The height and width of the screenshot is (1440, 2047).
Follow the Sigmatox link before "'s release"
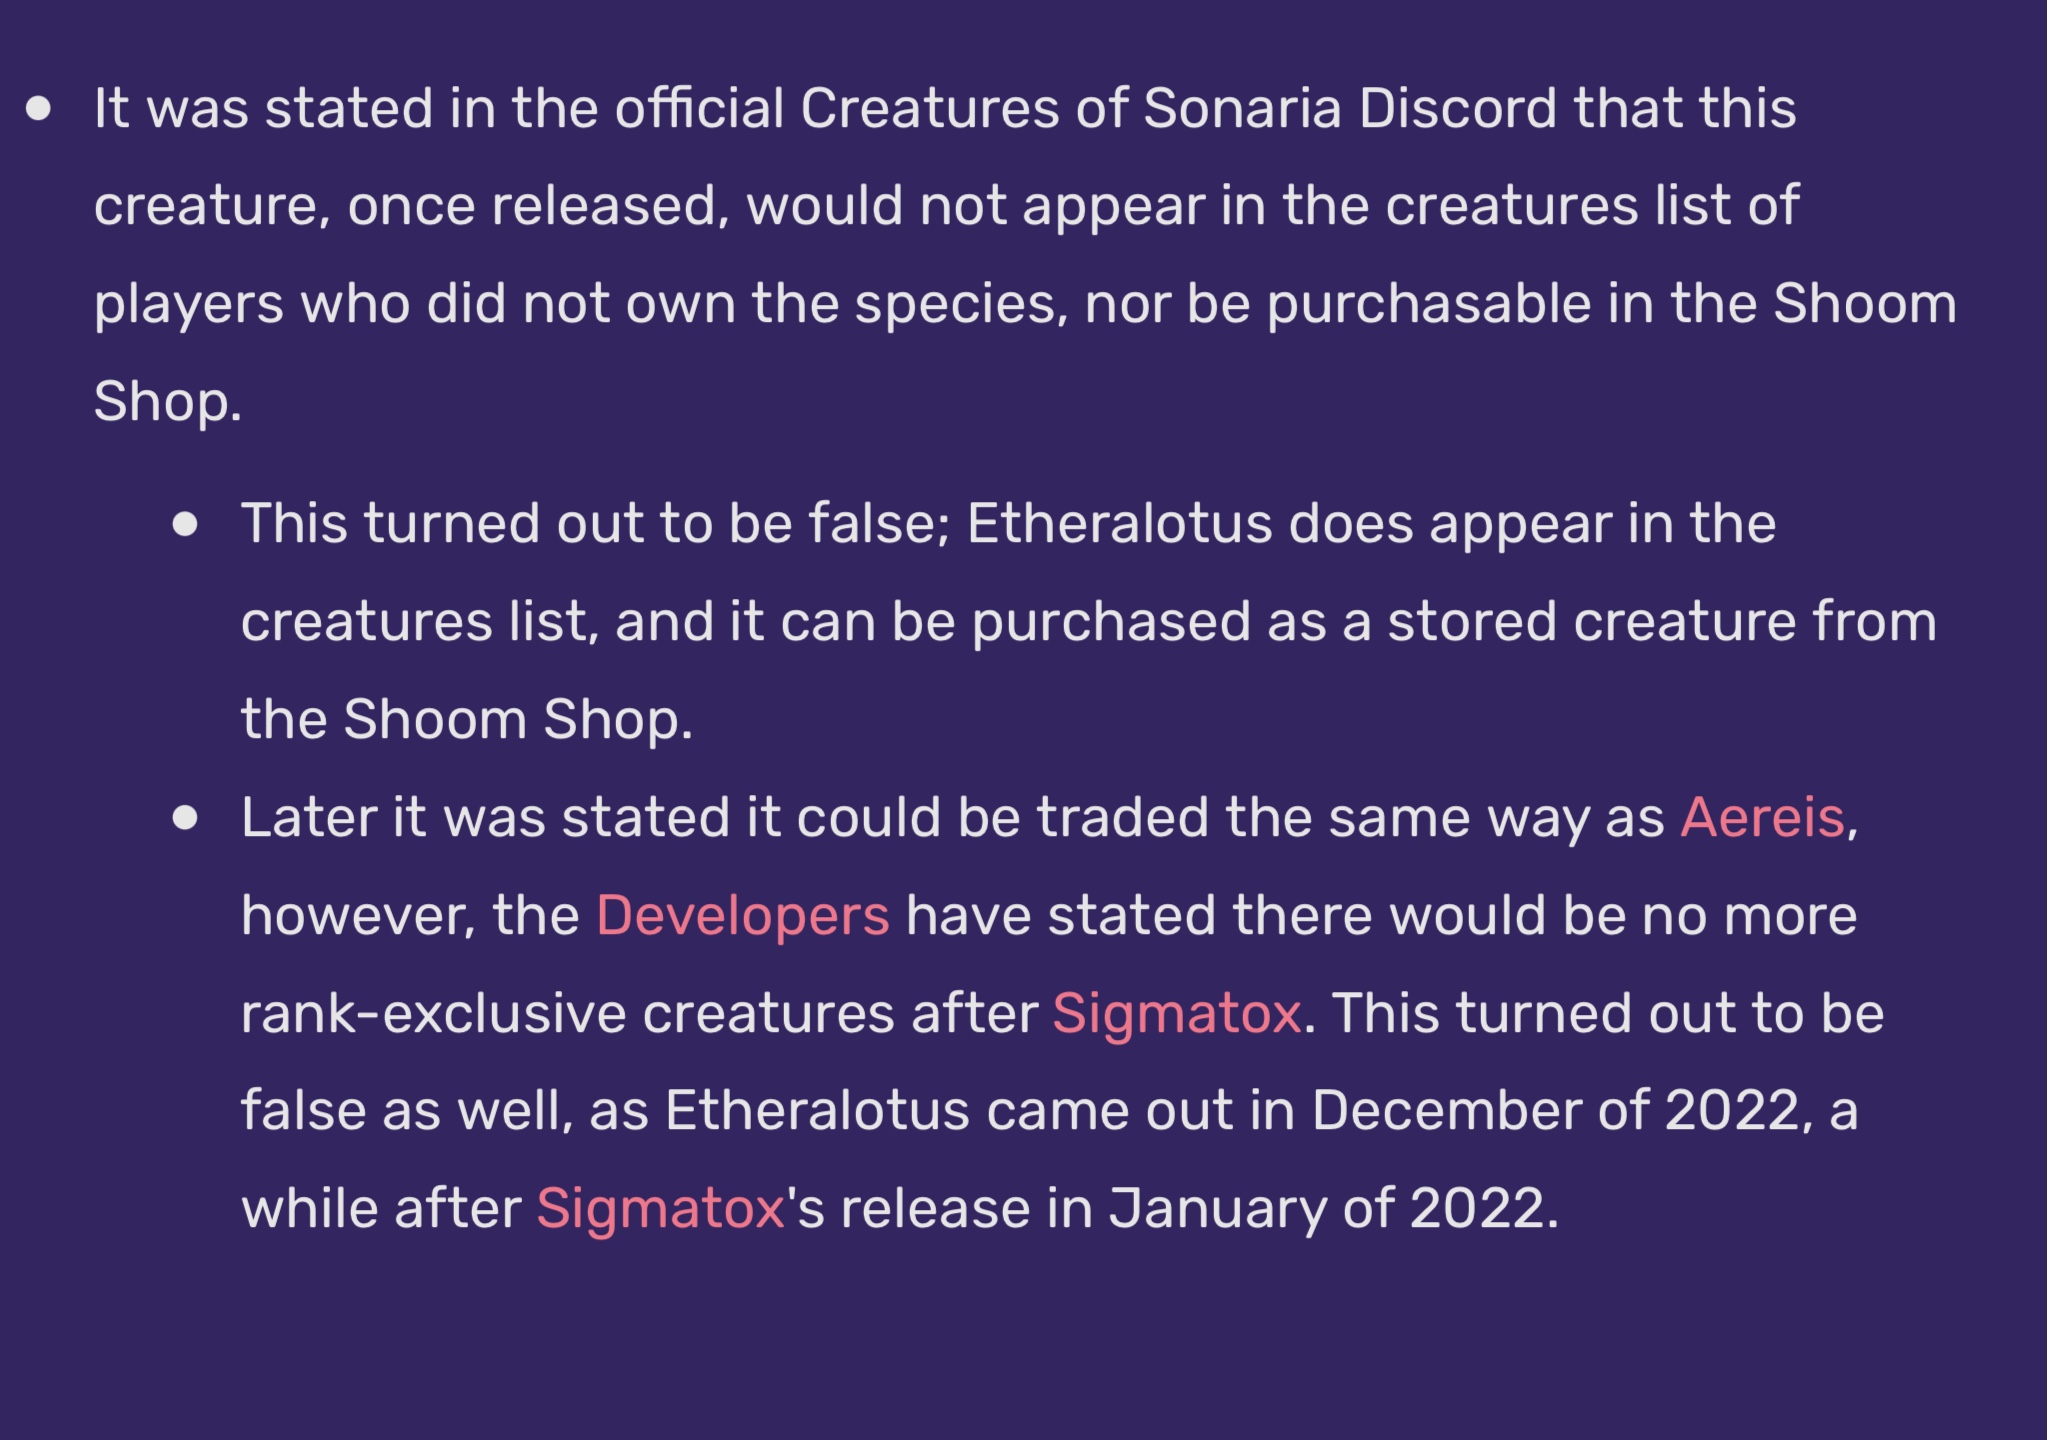(x=660, y=1208)
